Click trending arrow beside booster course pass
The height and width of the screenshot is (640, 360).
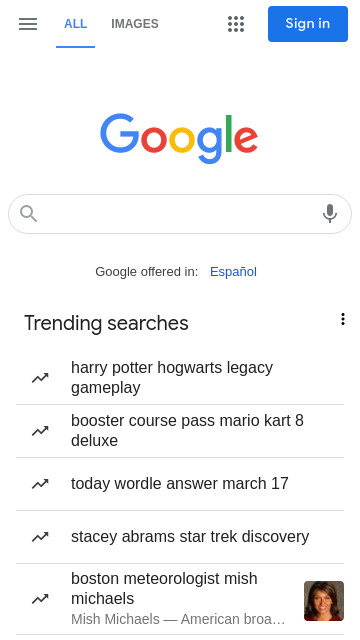point(40,431)
